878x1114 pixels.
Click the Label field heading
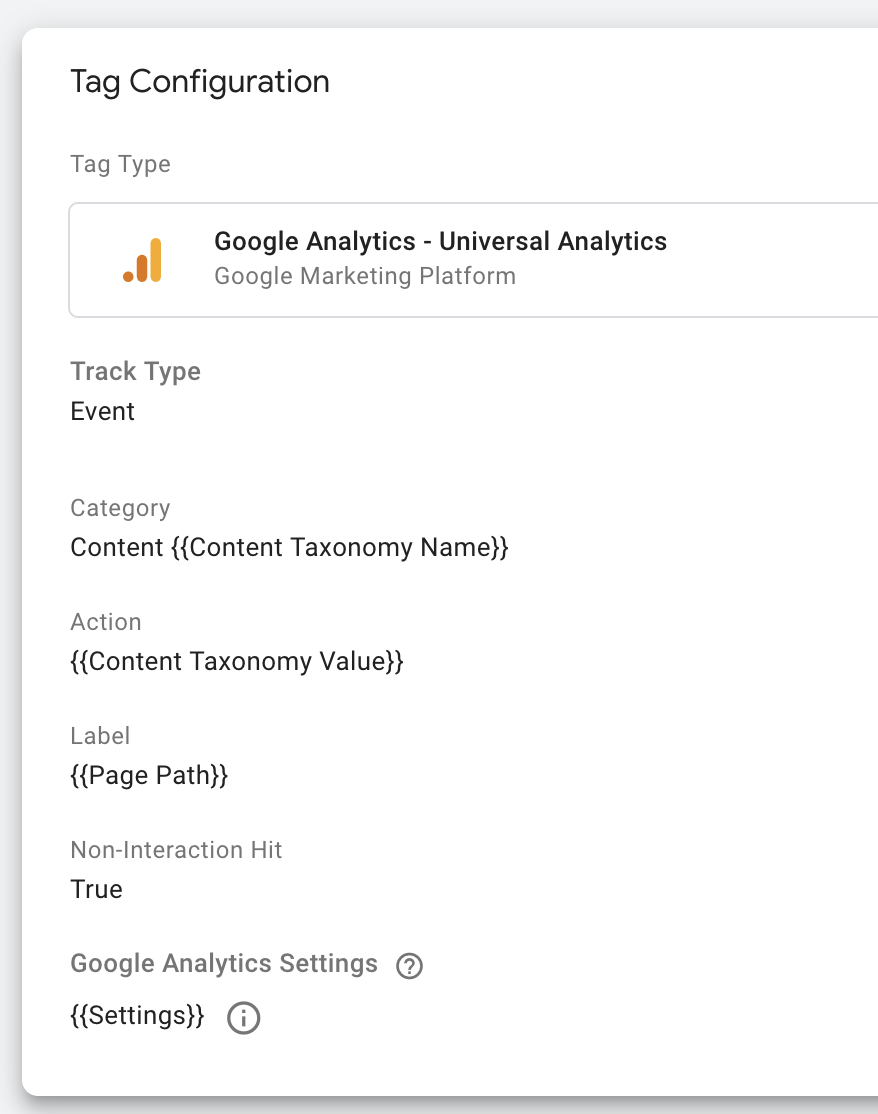coord(100,736)
